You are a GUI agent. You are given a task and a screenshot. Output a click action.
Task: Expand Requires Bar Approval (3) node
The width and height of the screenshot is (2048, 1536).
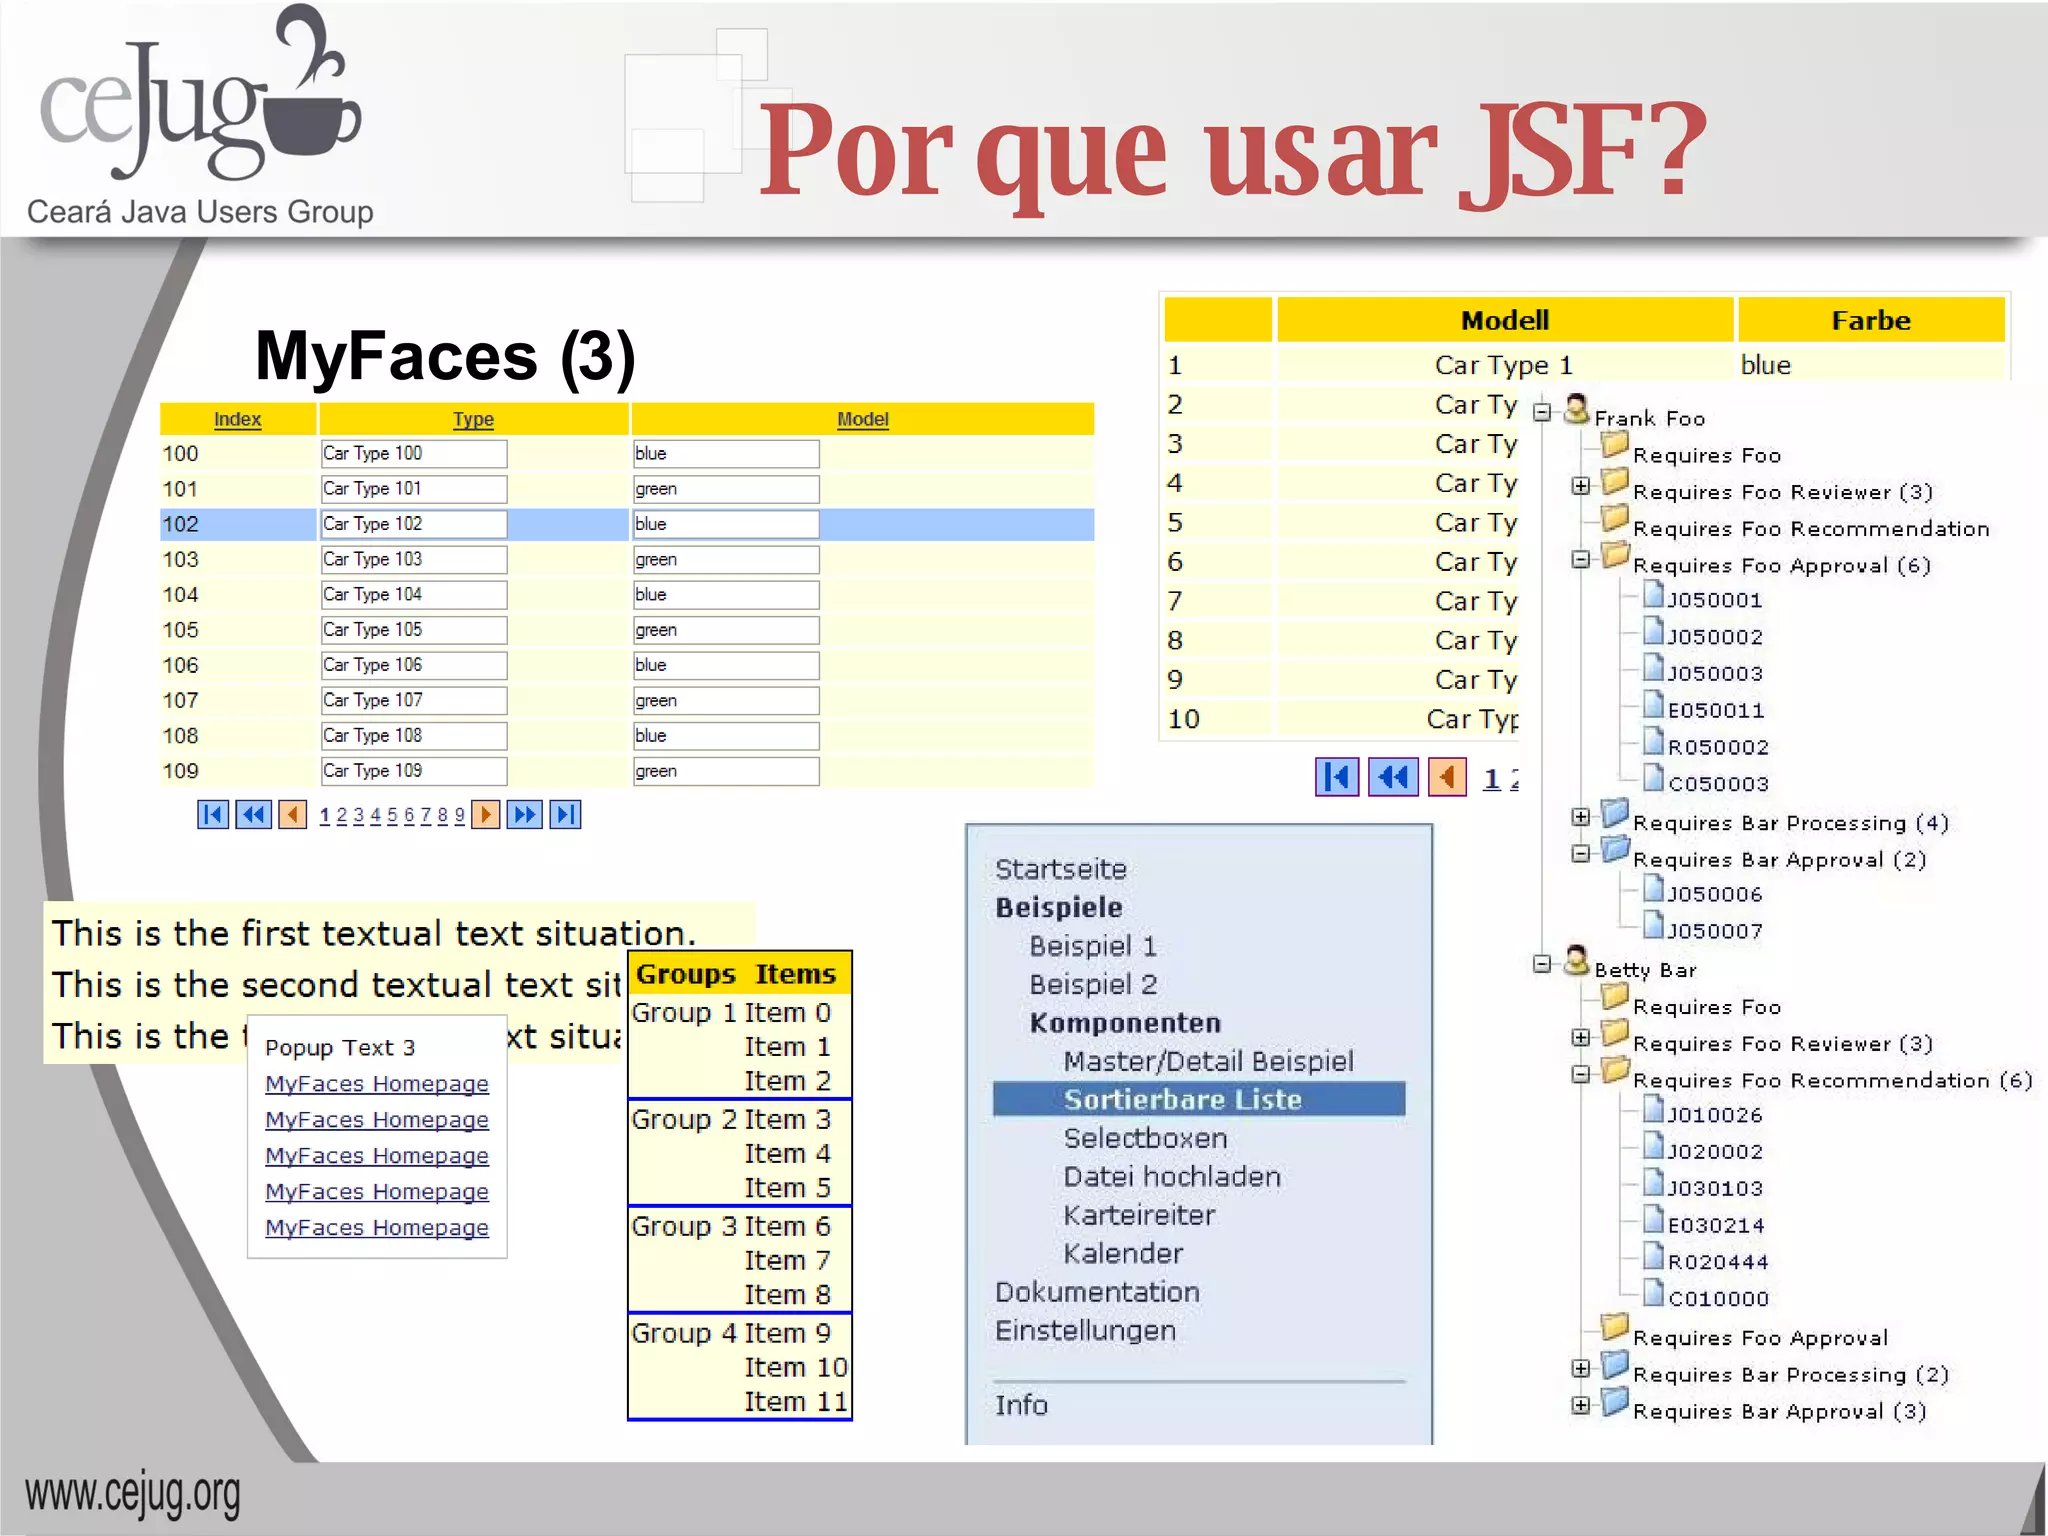1581,1406
